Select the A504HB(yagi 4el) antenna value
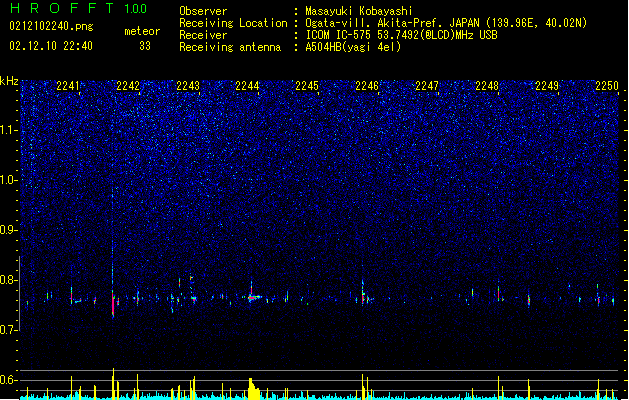Image resolution: width=629 pixels, height=400 pixels. point(353,47)
